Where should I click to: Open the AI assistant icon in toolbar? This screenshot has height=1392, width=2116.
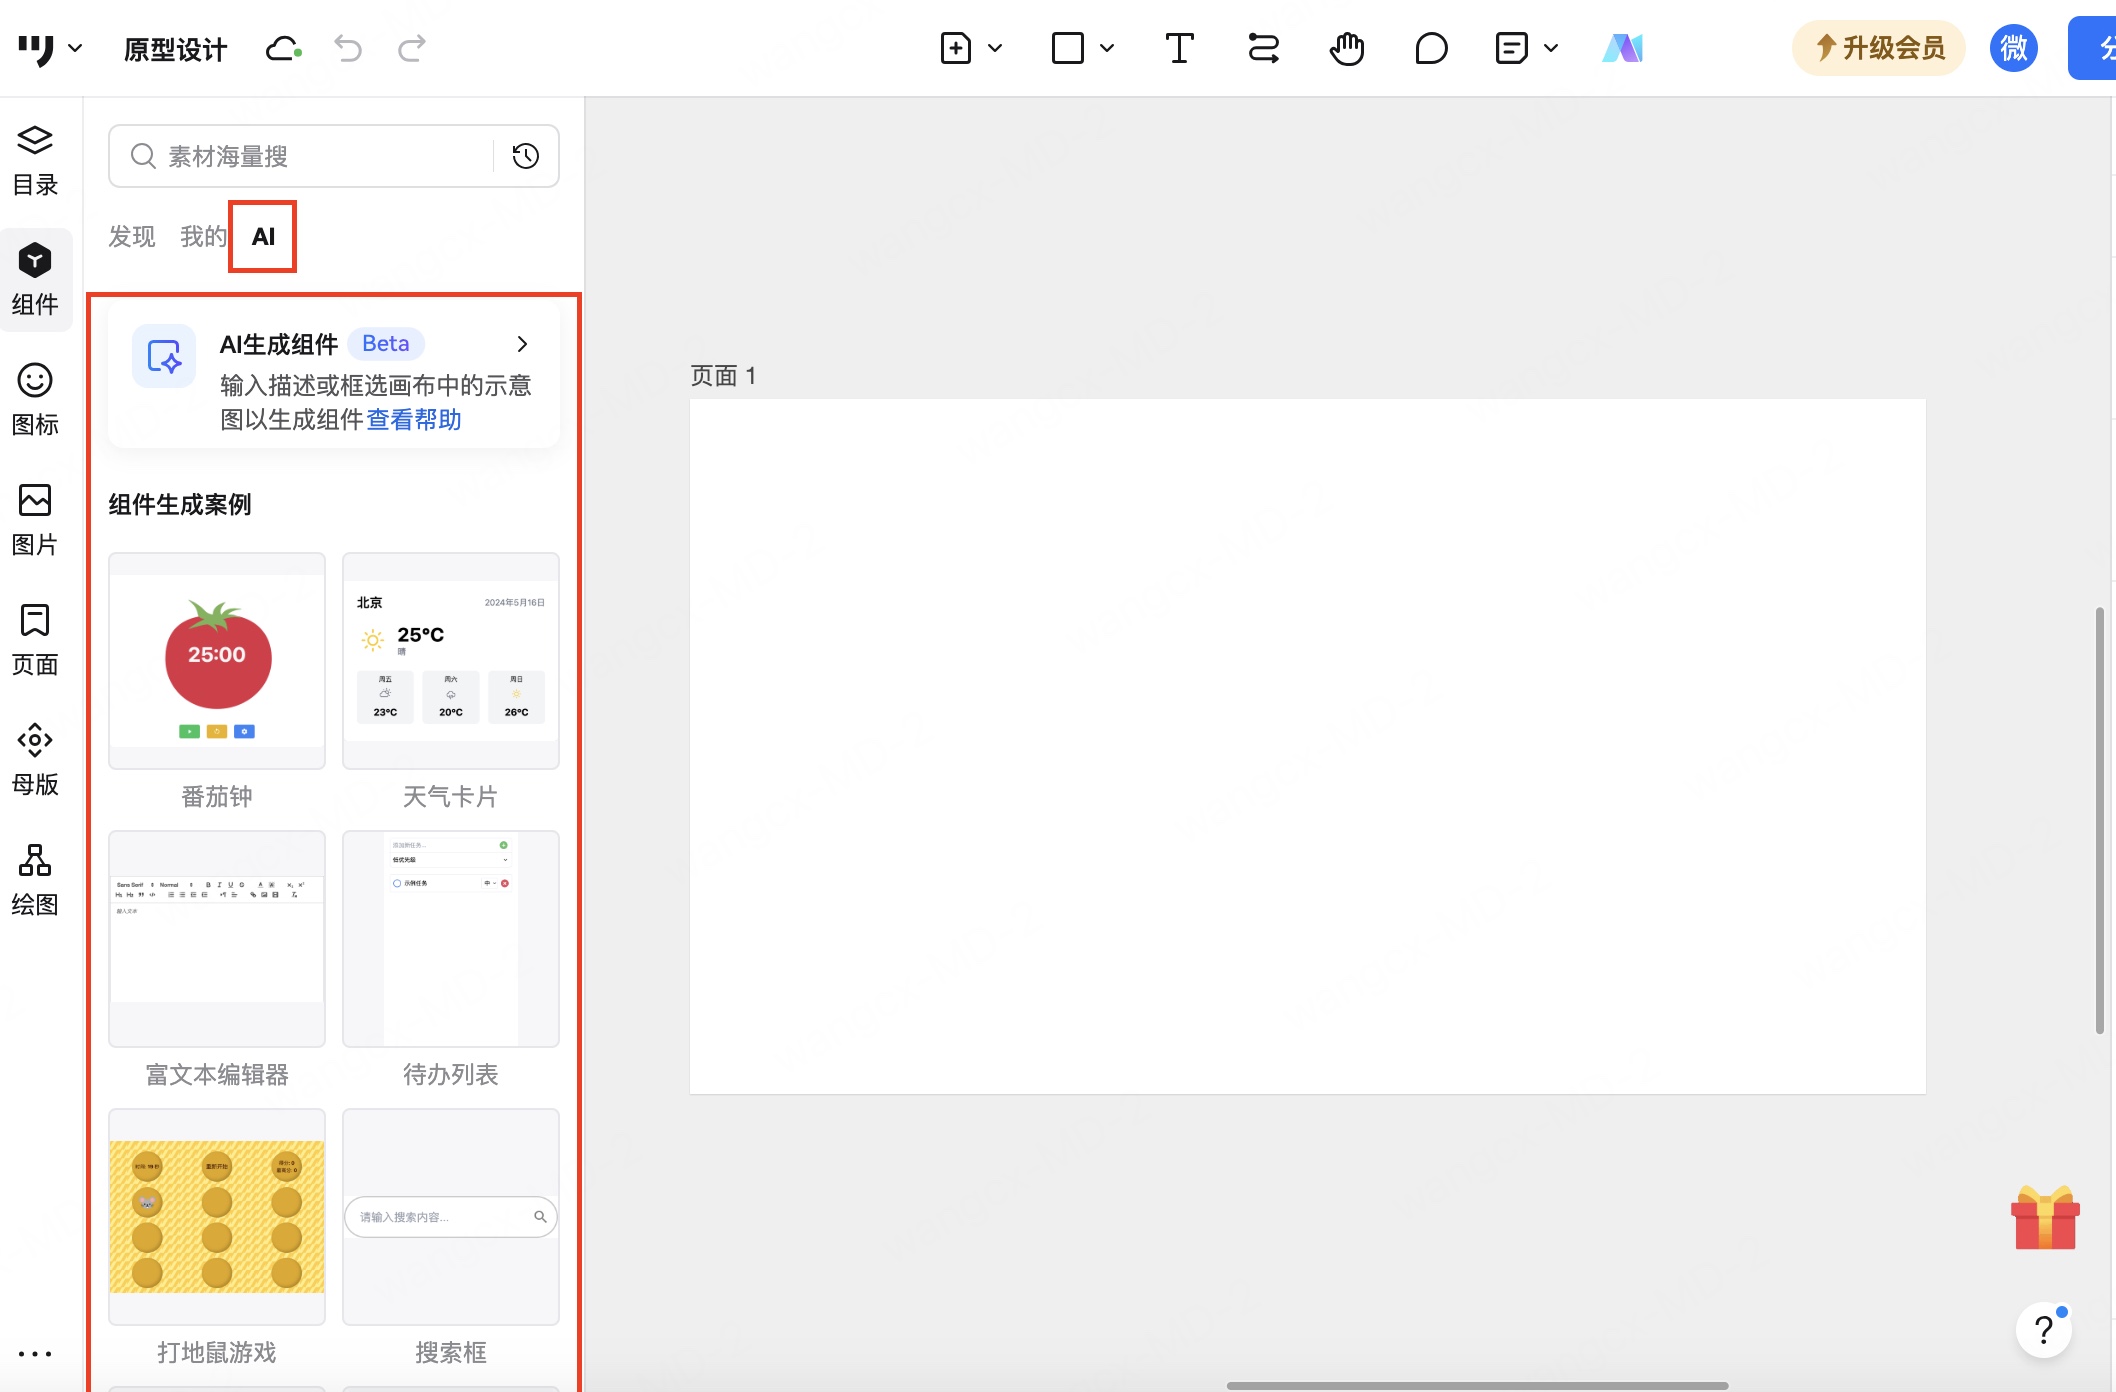(x=1622, y=48)
